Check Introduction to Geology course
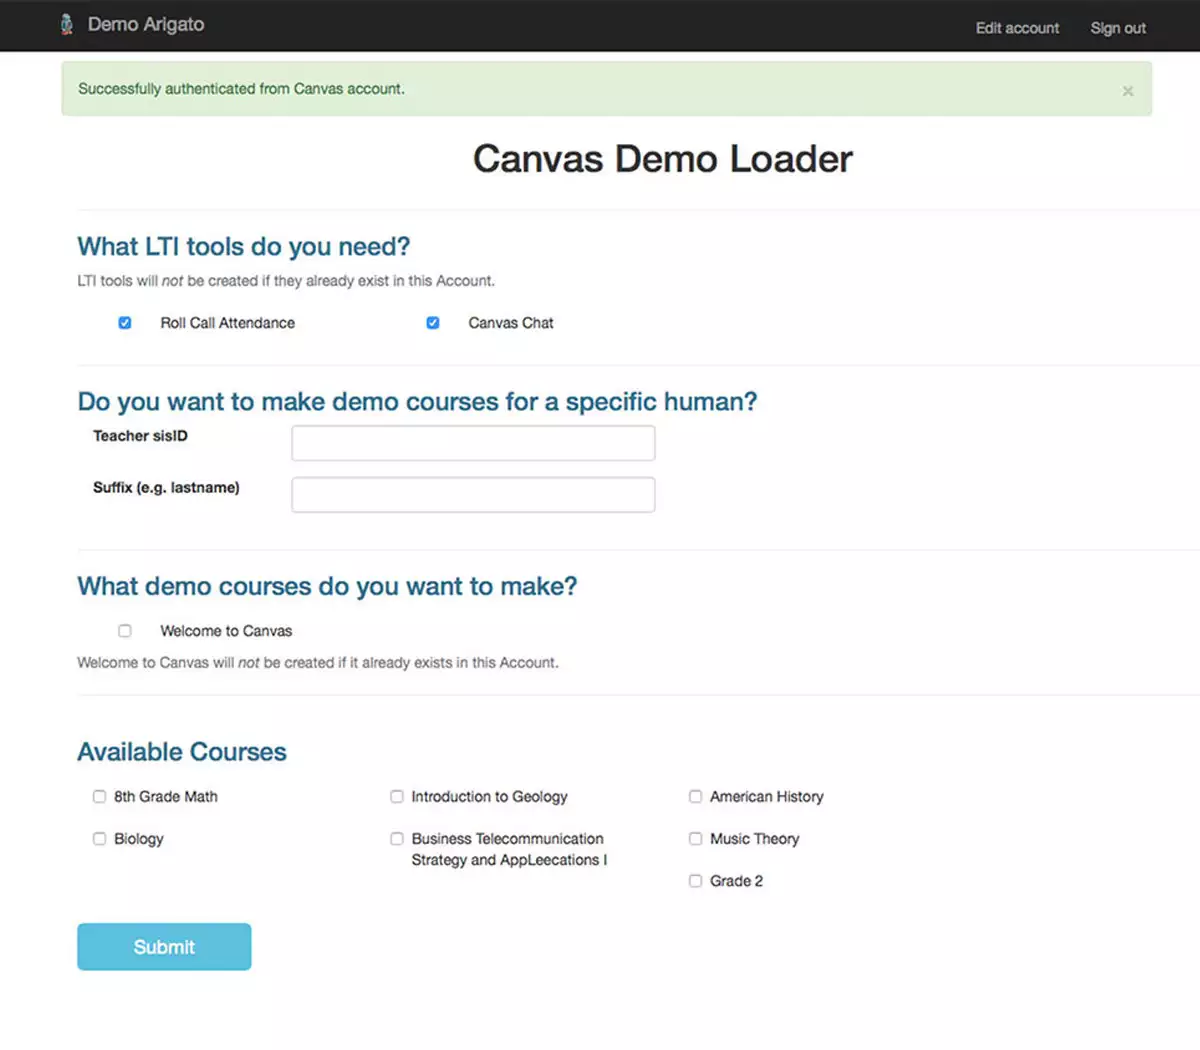Viewport: 1200px width, 1050px height. click(x=397, y=797)
